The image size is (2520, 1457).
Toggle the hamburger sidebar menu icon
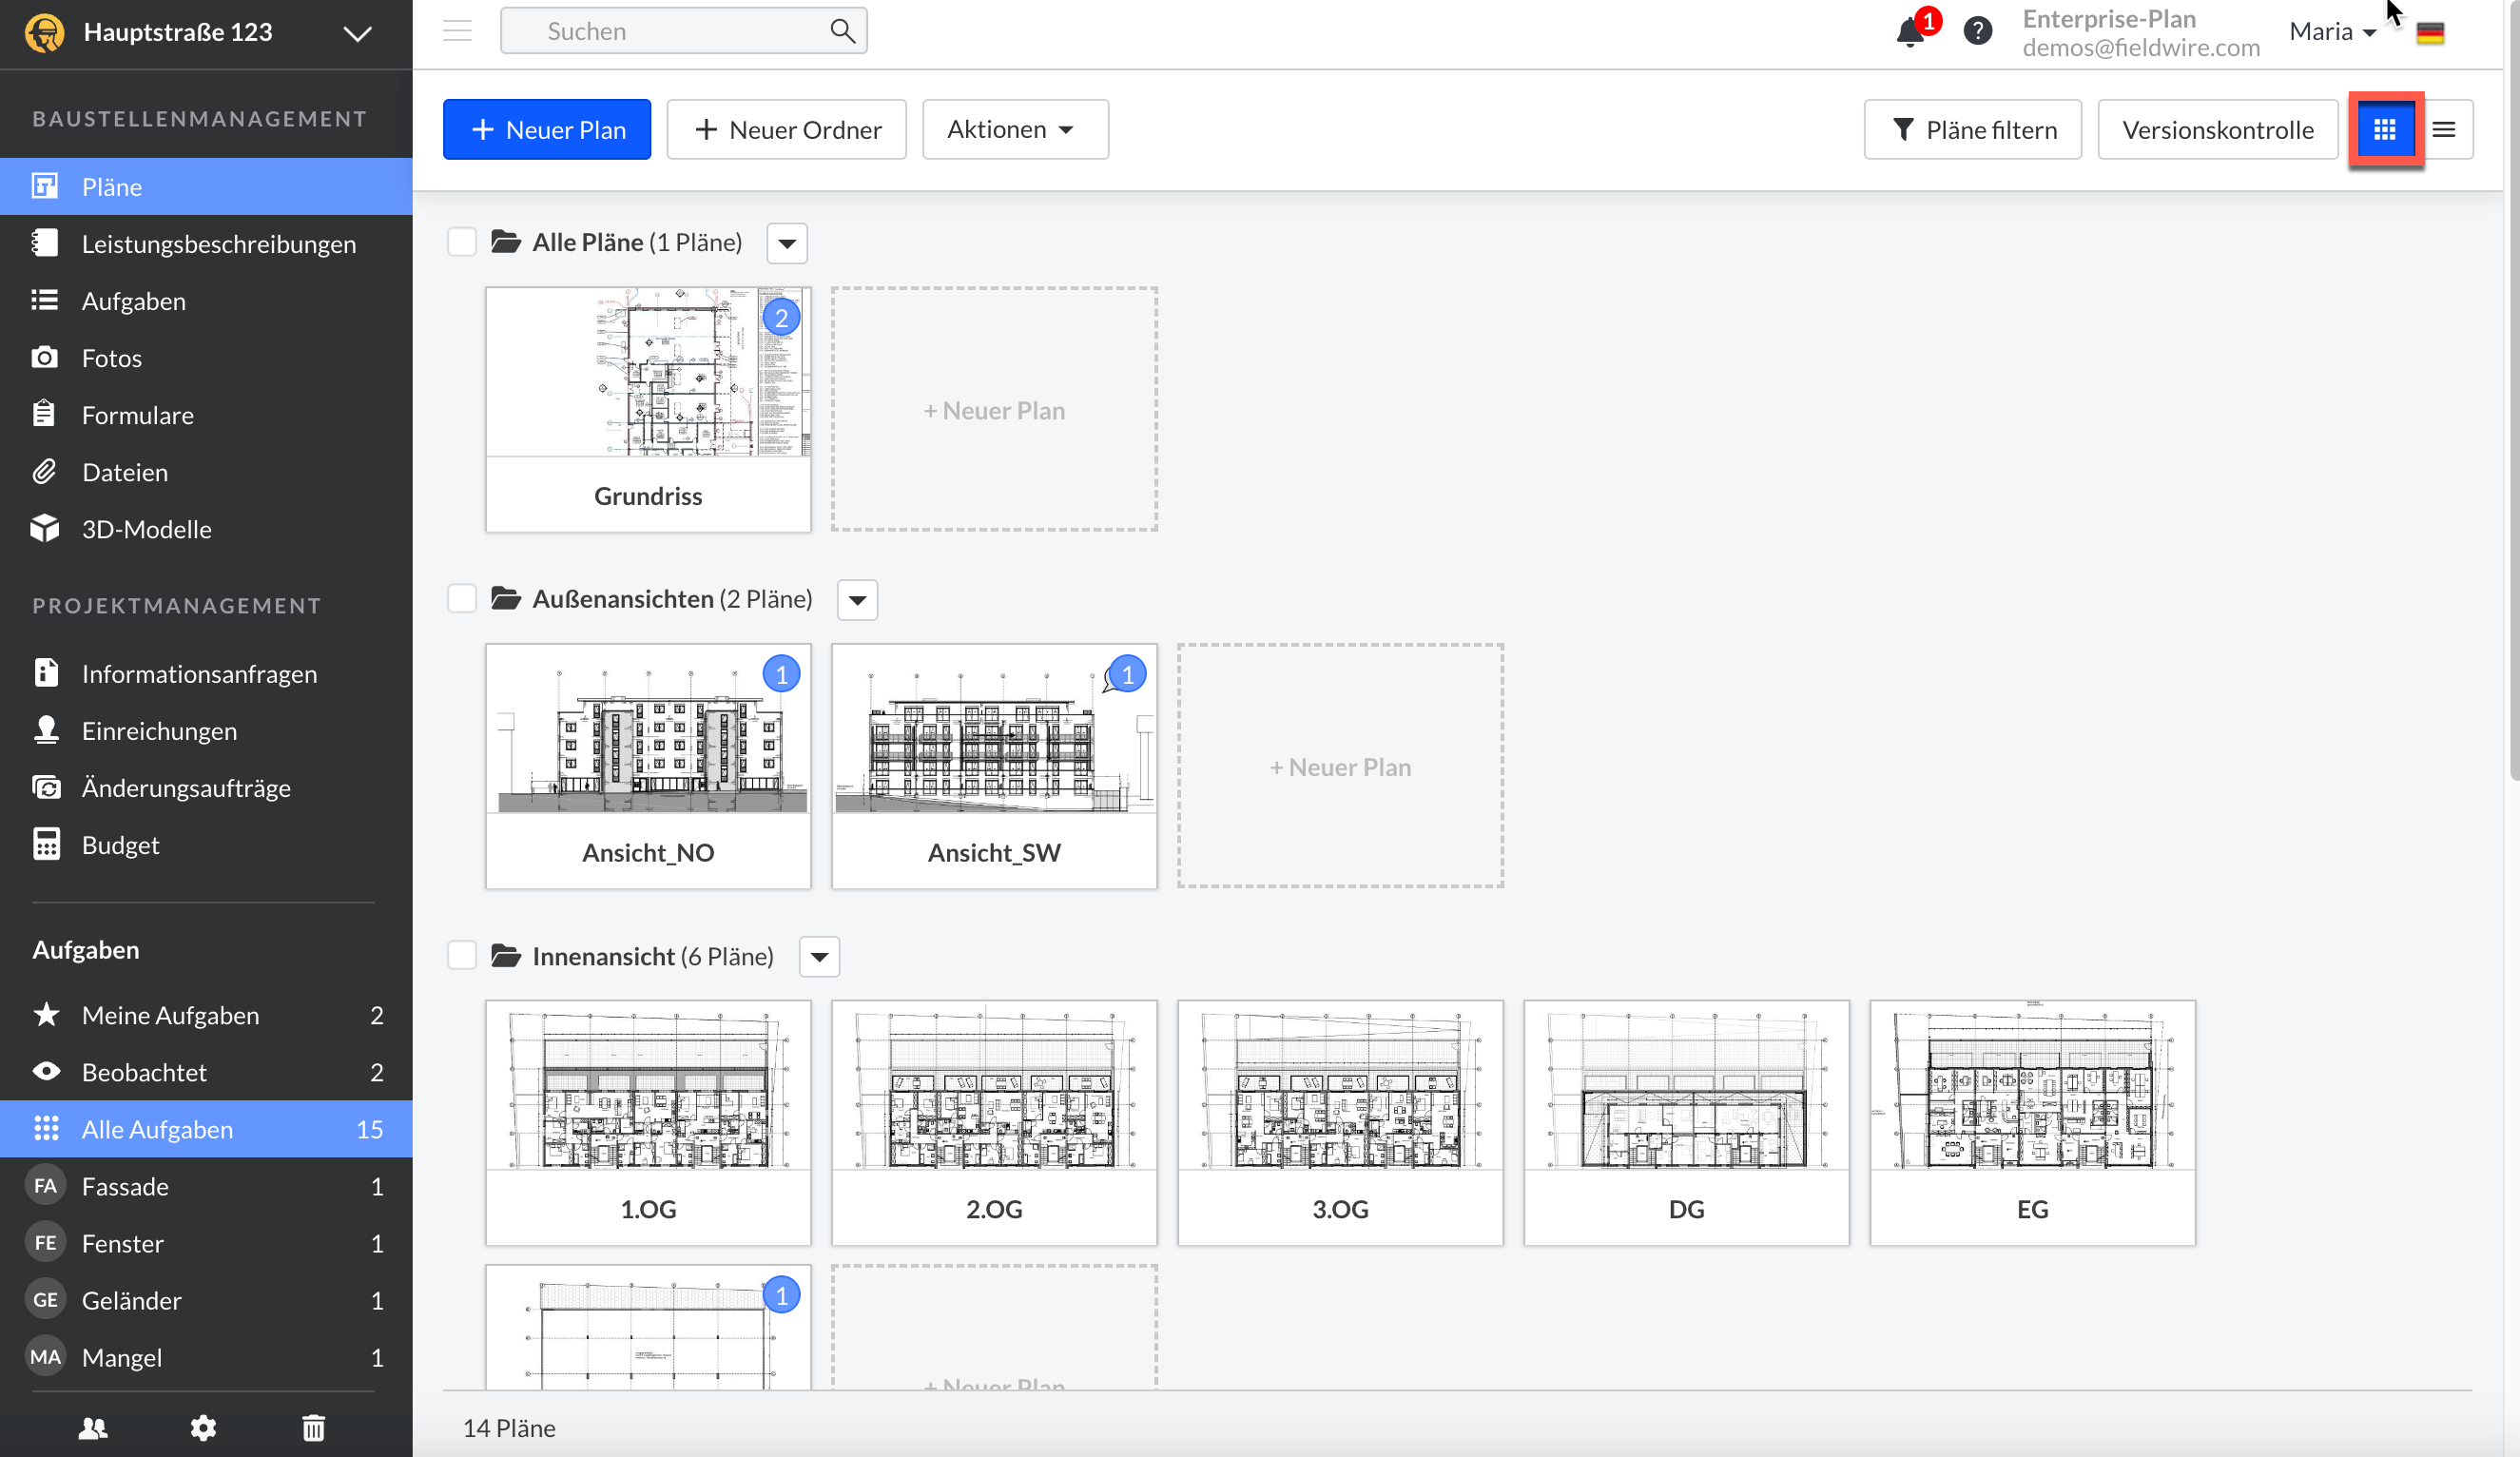click(457, 31)
